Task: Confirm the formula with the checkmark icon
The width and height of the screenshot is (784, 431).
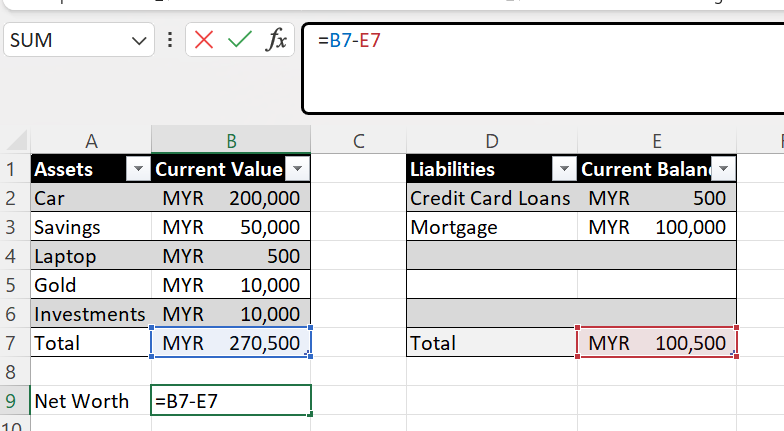Action: [x=239, y=41]
